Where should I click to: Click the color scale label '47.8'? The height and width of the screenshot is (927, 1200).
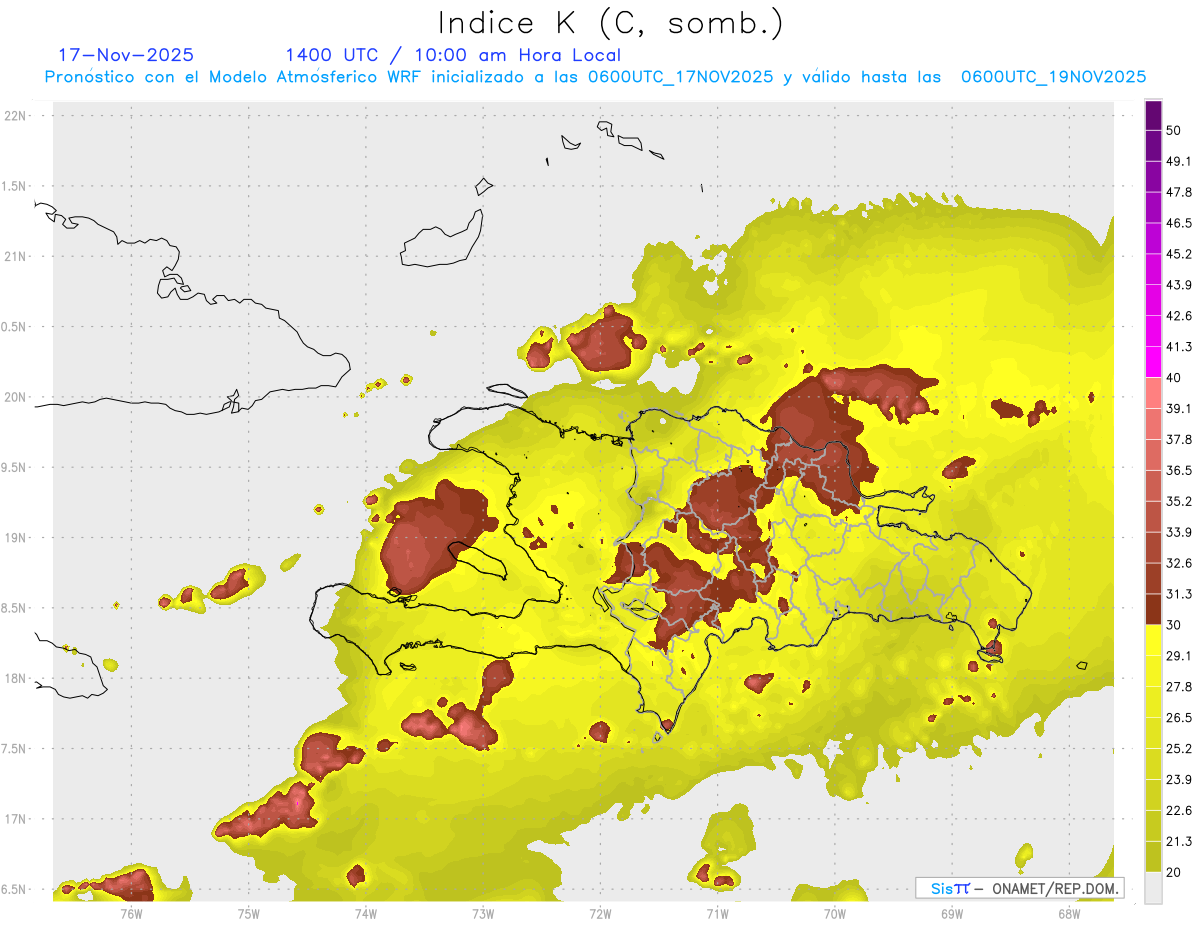click(x=1179, y=192)
